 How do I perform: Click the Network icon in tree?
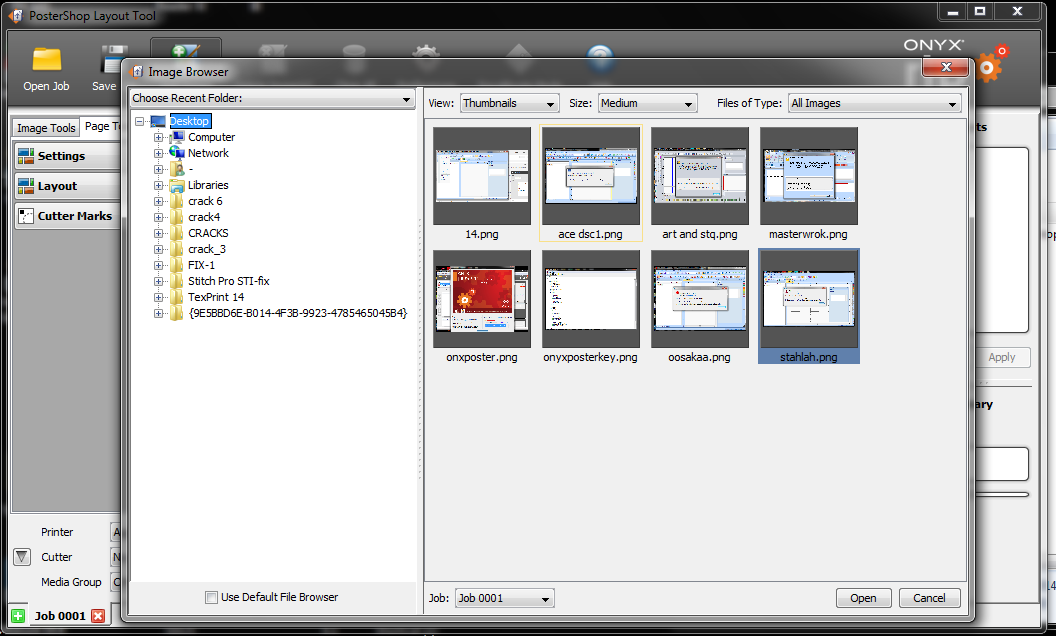[x=177, y=153]
